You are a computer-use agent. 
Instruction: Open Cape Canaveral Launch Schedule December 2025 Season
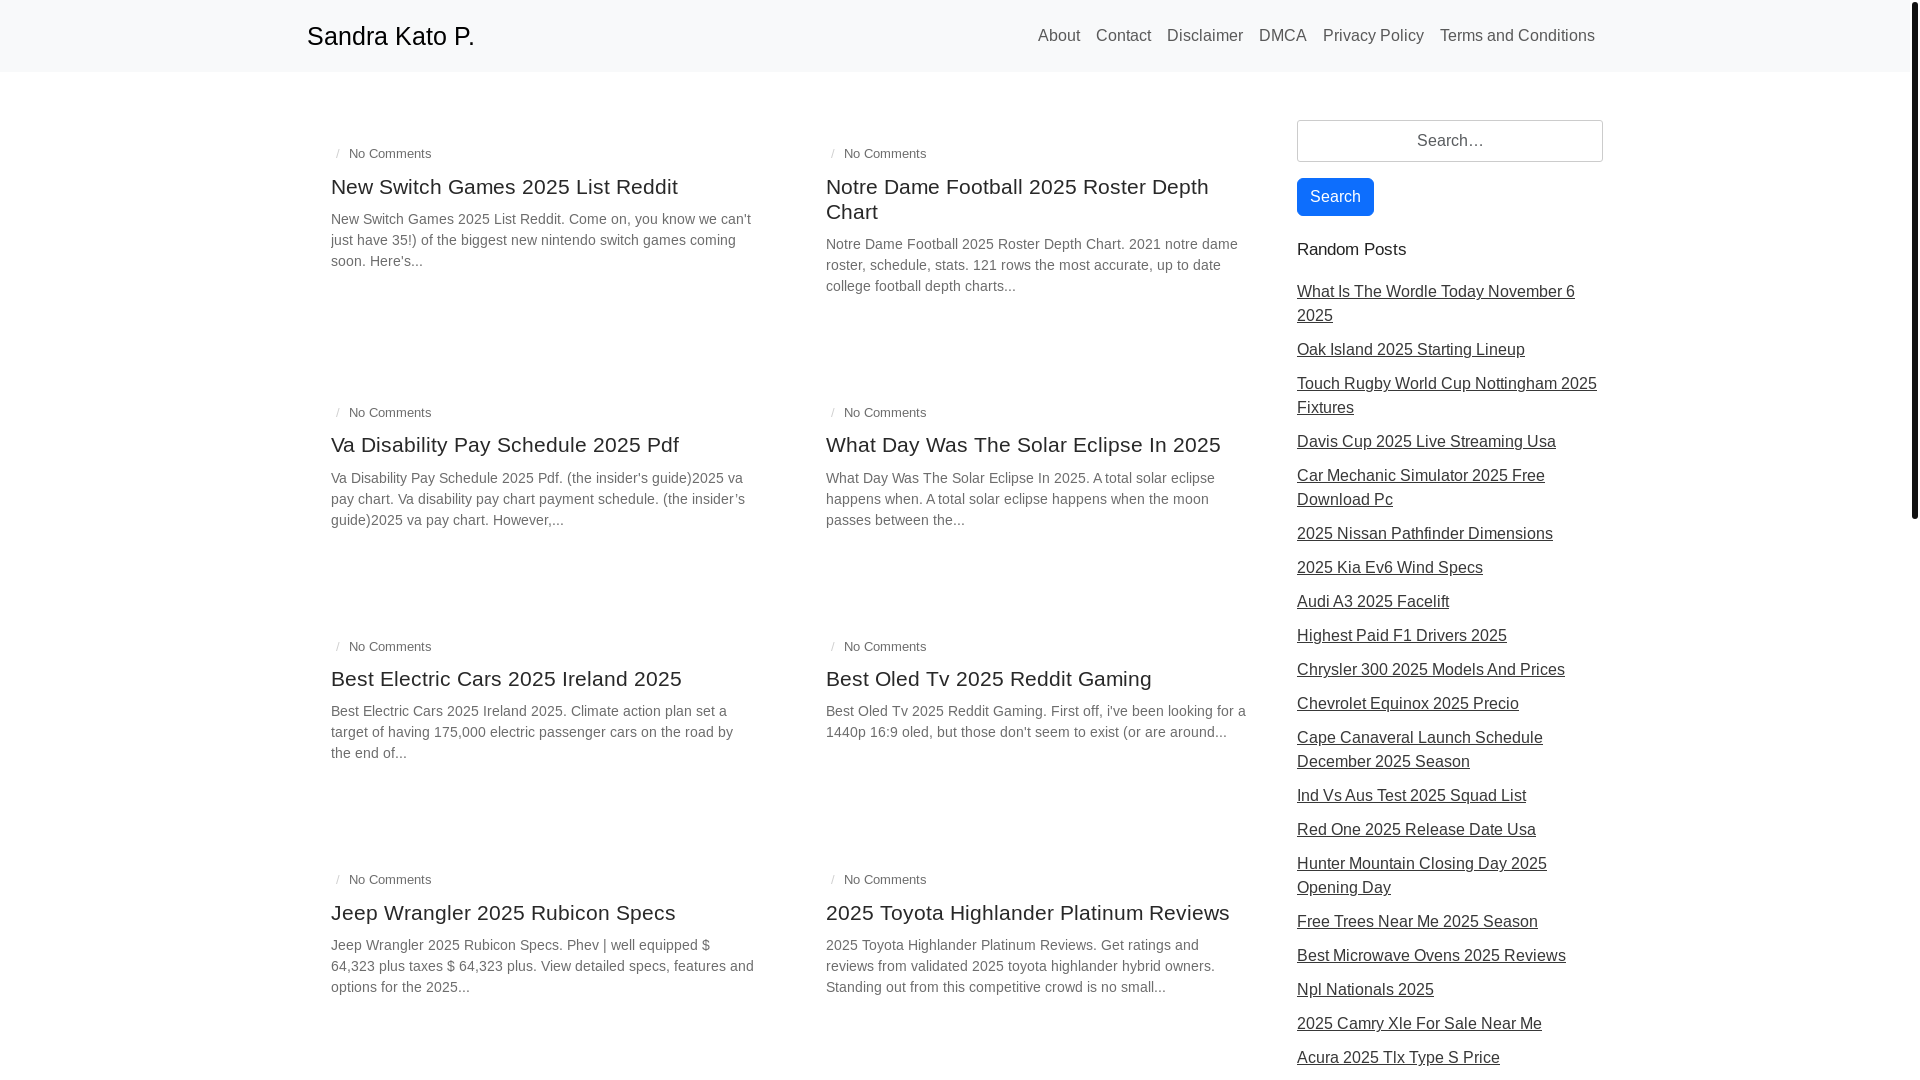point(1419,750)
